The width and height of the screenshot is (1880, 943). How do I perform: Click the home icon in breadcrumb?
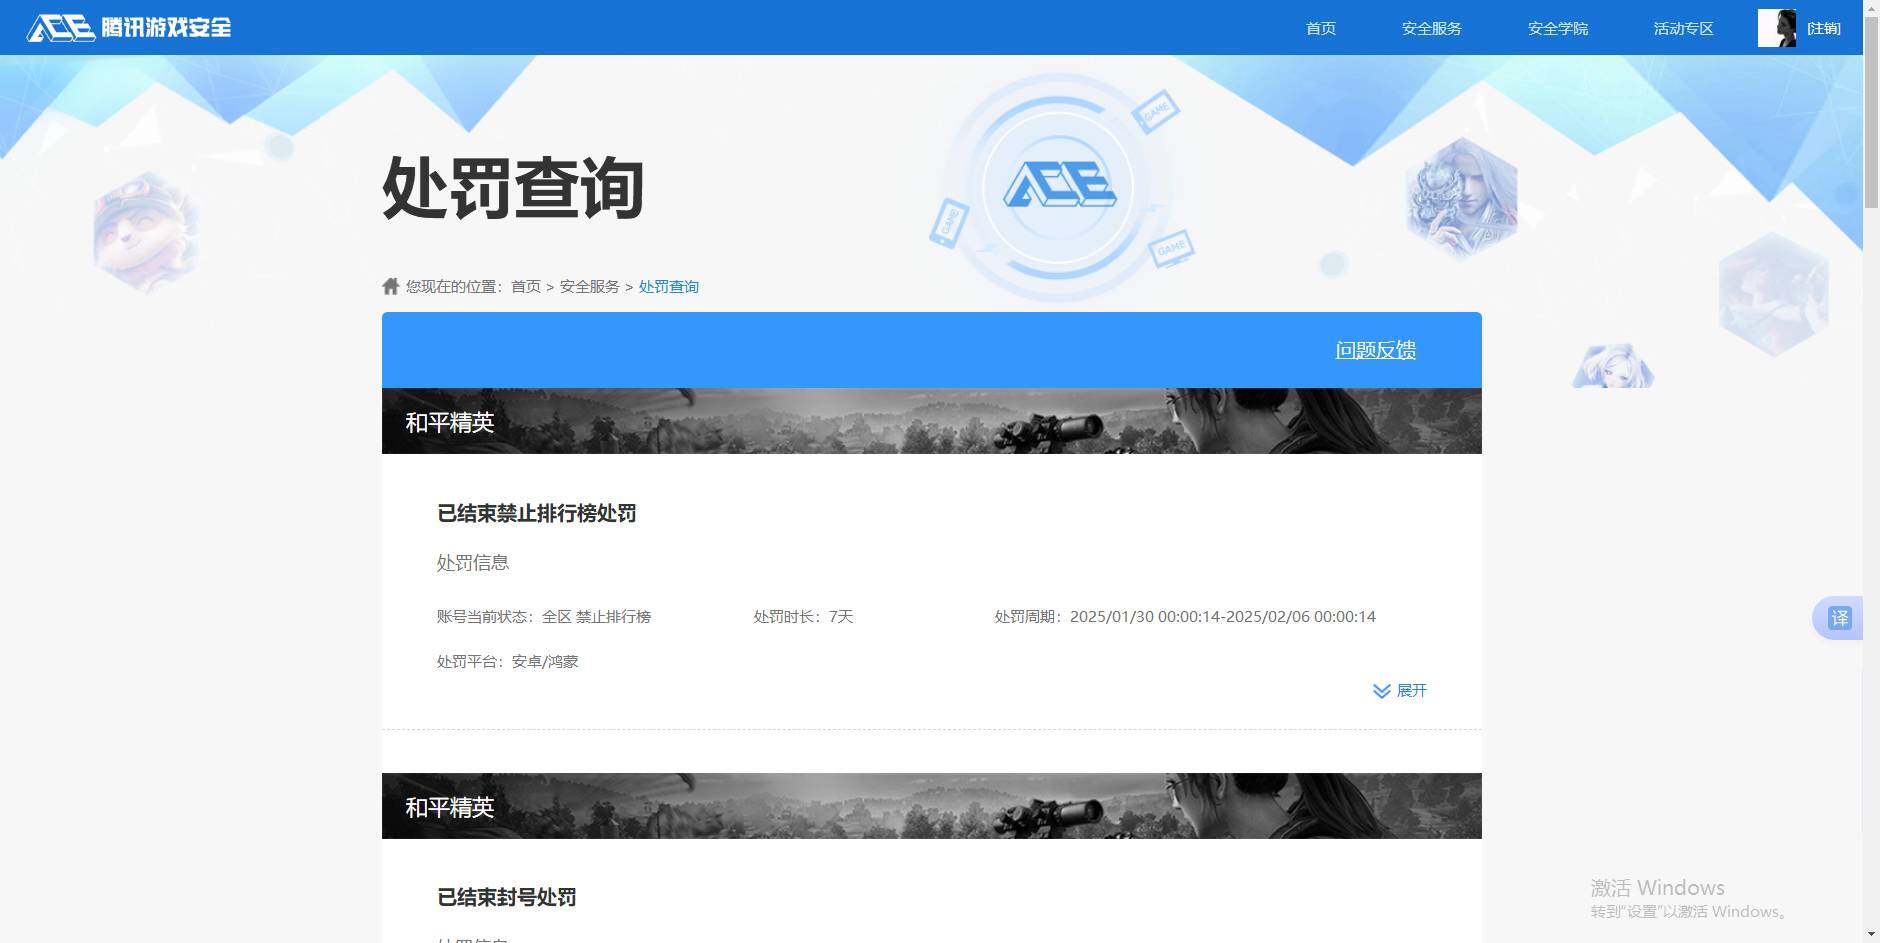[x=391, y=286]
